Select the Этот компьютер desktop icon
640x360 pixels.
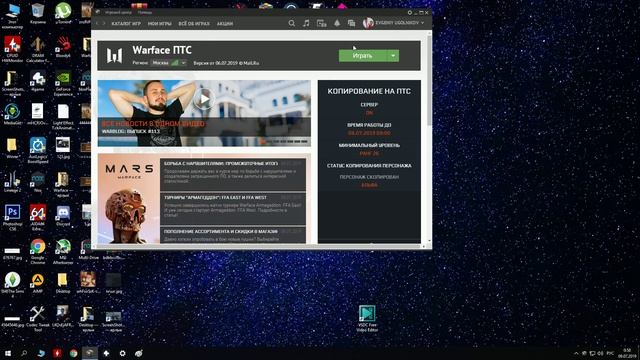pyautogui.click(x=12, y=16)
